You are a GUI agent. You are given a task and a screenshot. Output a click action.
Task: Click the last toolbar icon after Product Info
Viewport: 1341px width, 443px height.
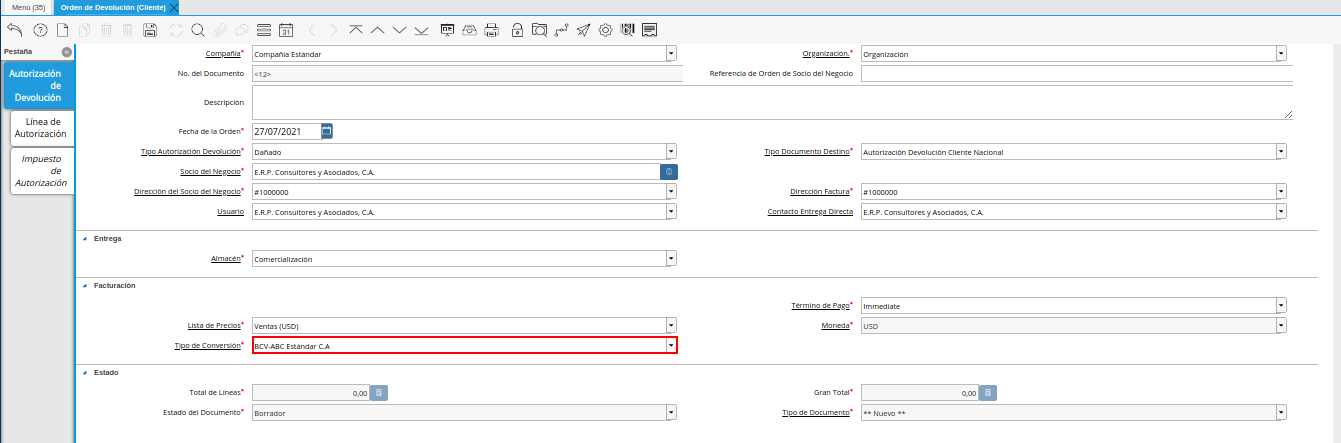[650, 30]
